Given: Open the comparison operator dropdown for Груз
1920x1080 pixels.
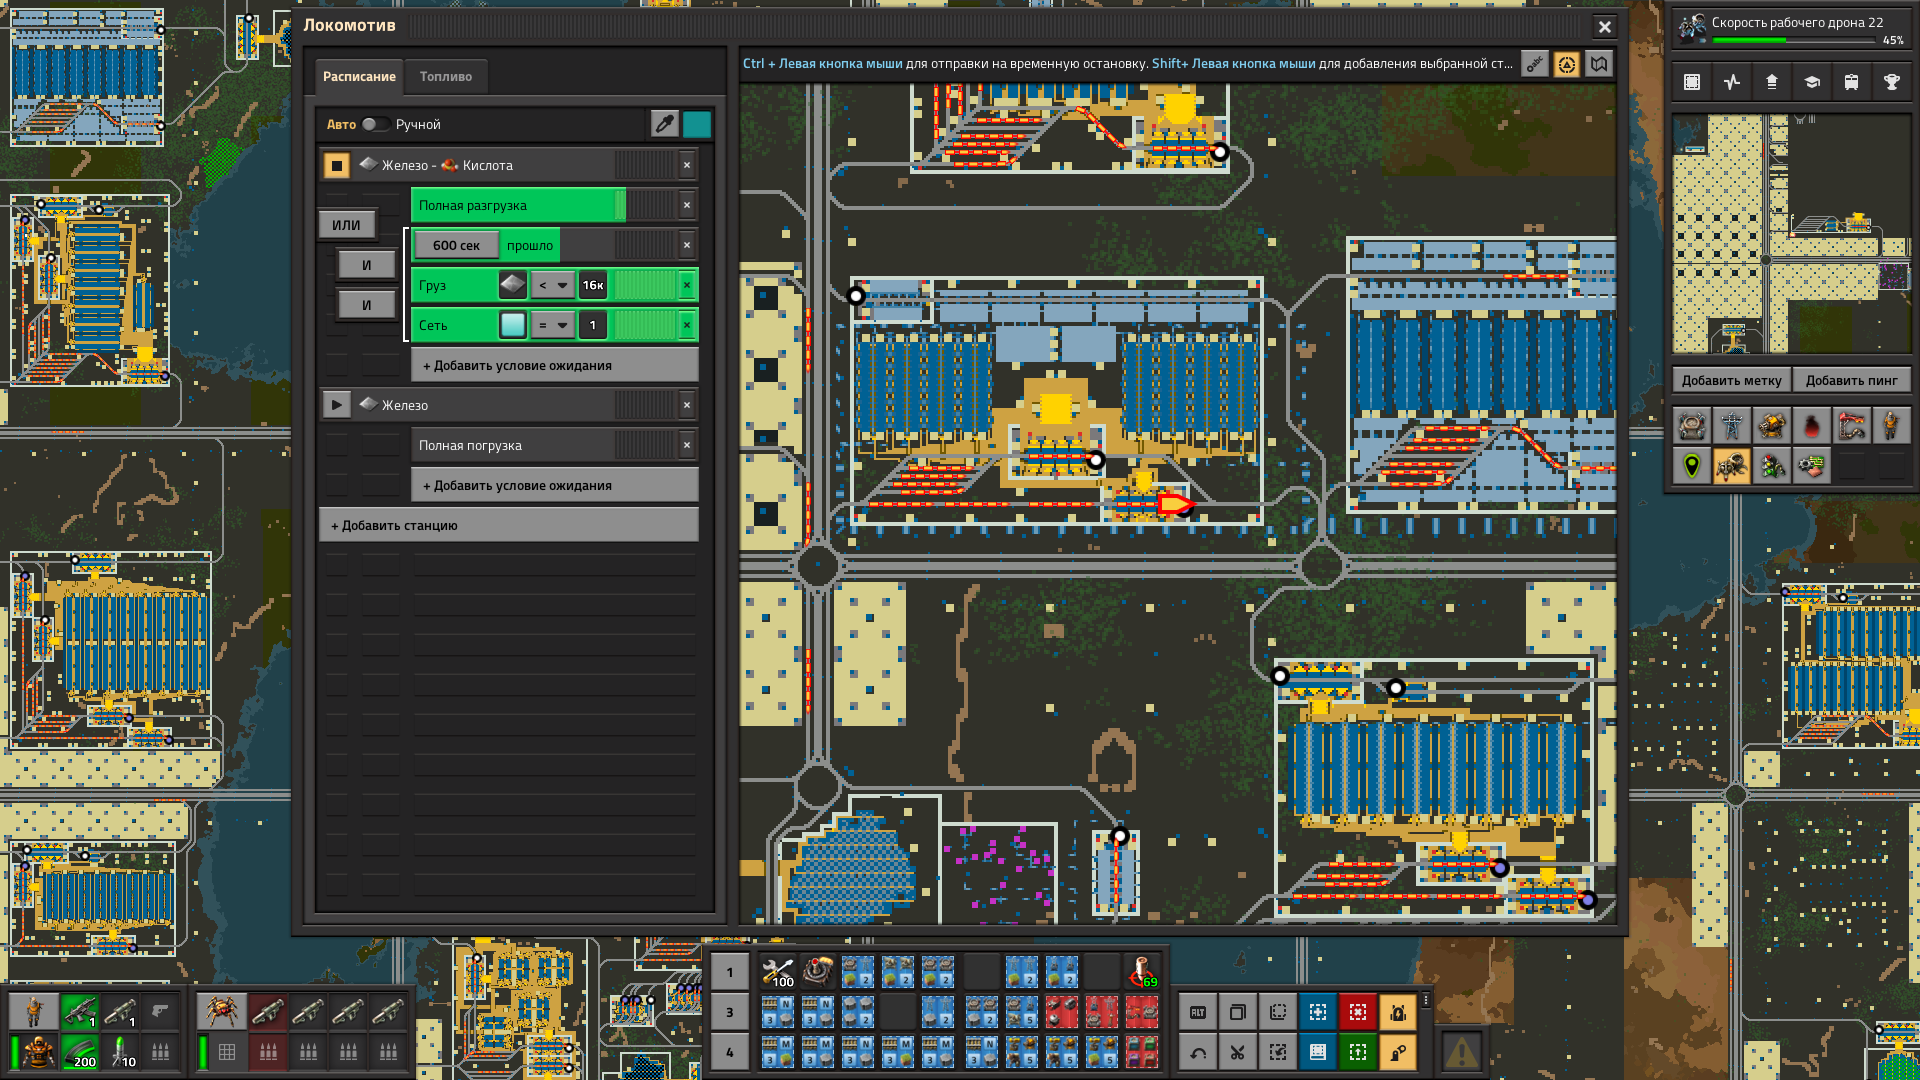Looking at the screenshot, I should [552, 285].
